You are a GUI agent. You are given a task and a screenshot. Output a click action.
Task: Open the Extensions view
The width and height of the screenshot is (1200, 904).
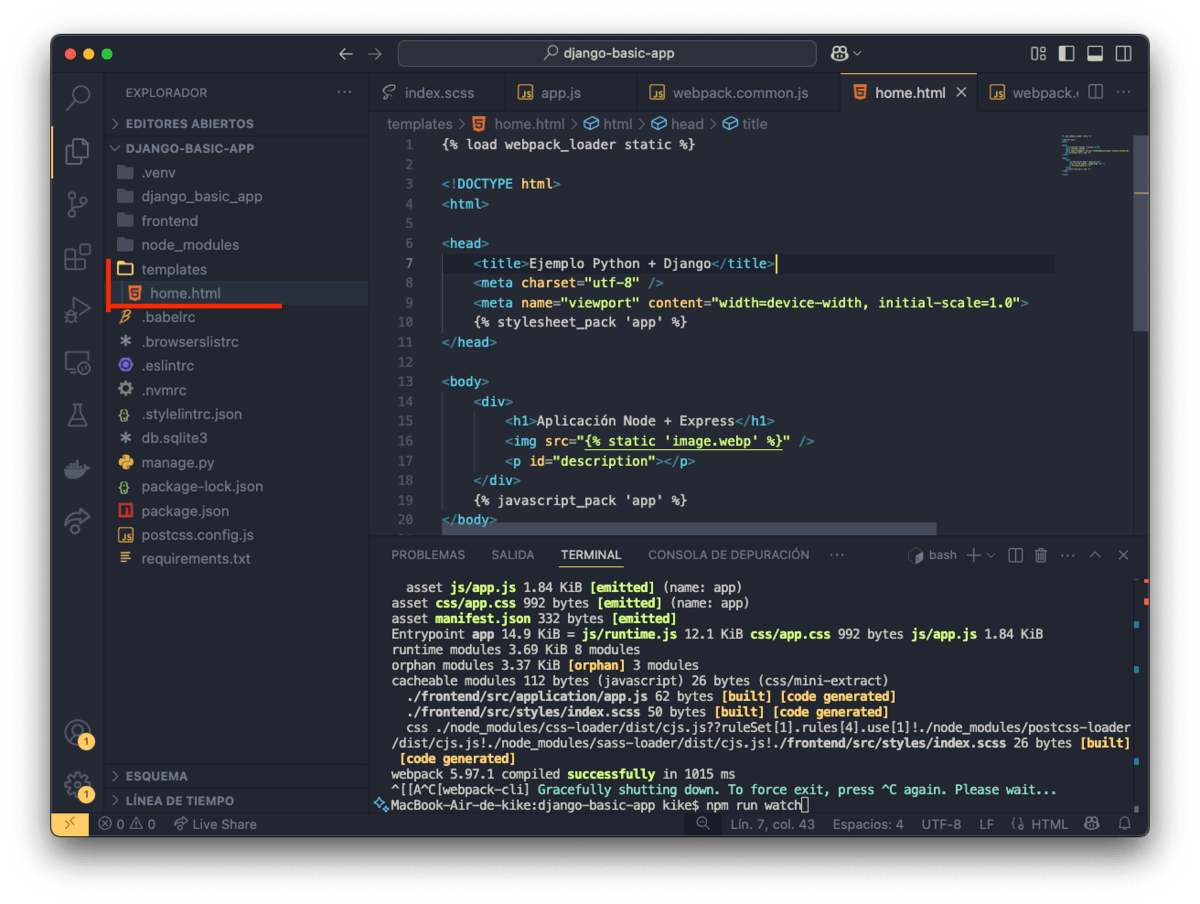[x=77, y=257]
